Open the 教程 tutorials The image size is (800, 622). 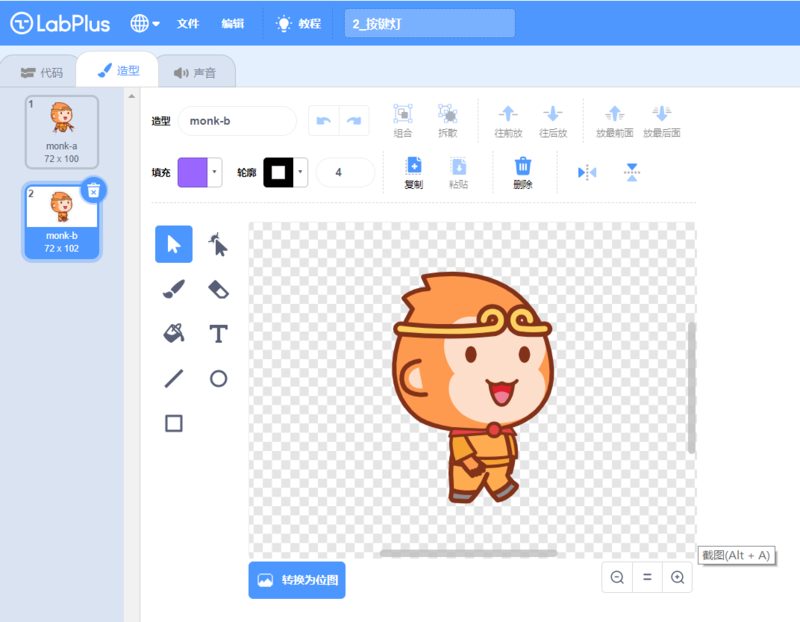click(x=298, y=23)
